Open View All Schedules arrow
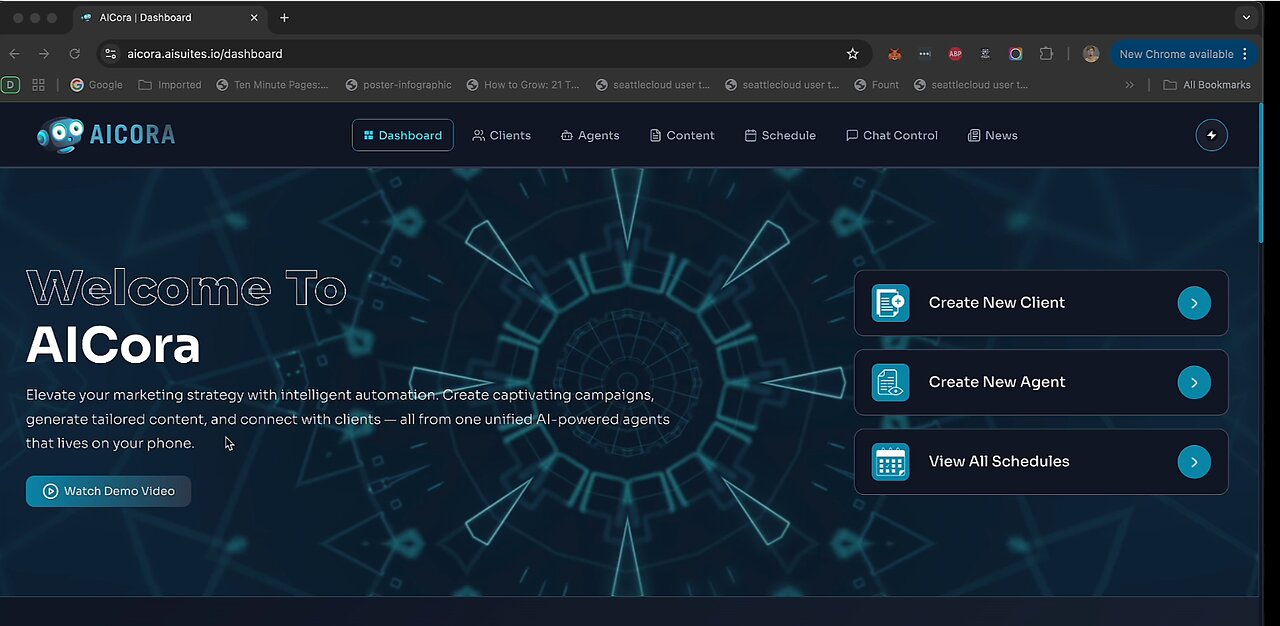This screenshot has width=1280, height=626. [x=1194, y=461]
